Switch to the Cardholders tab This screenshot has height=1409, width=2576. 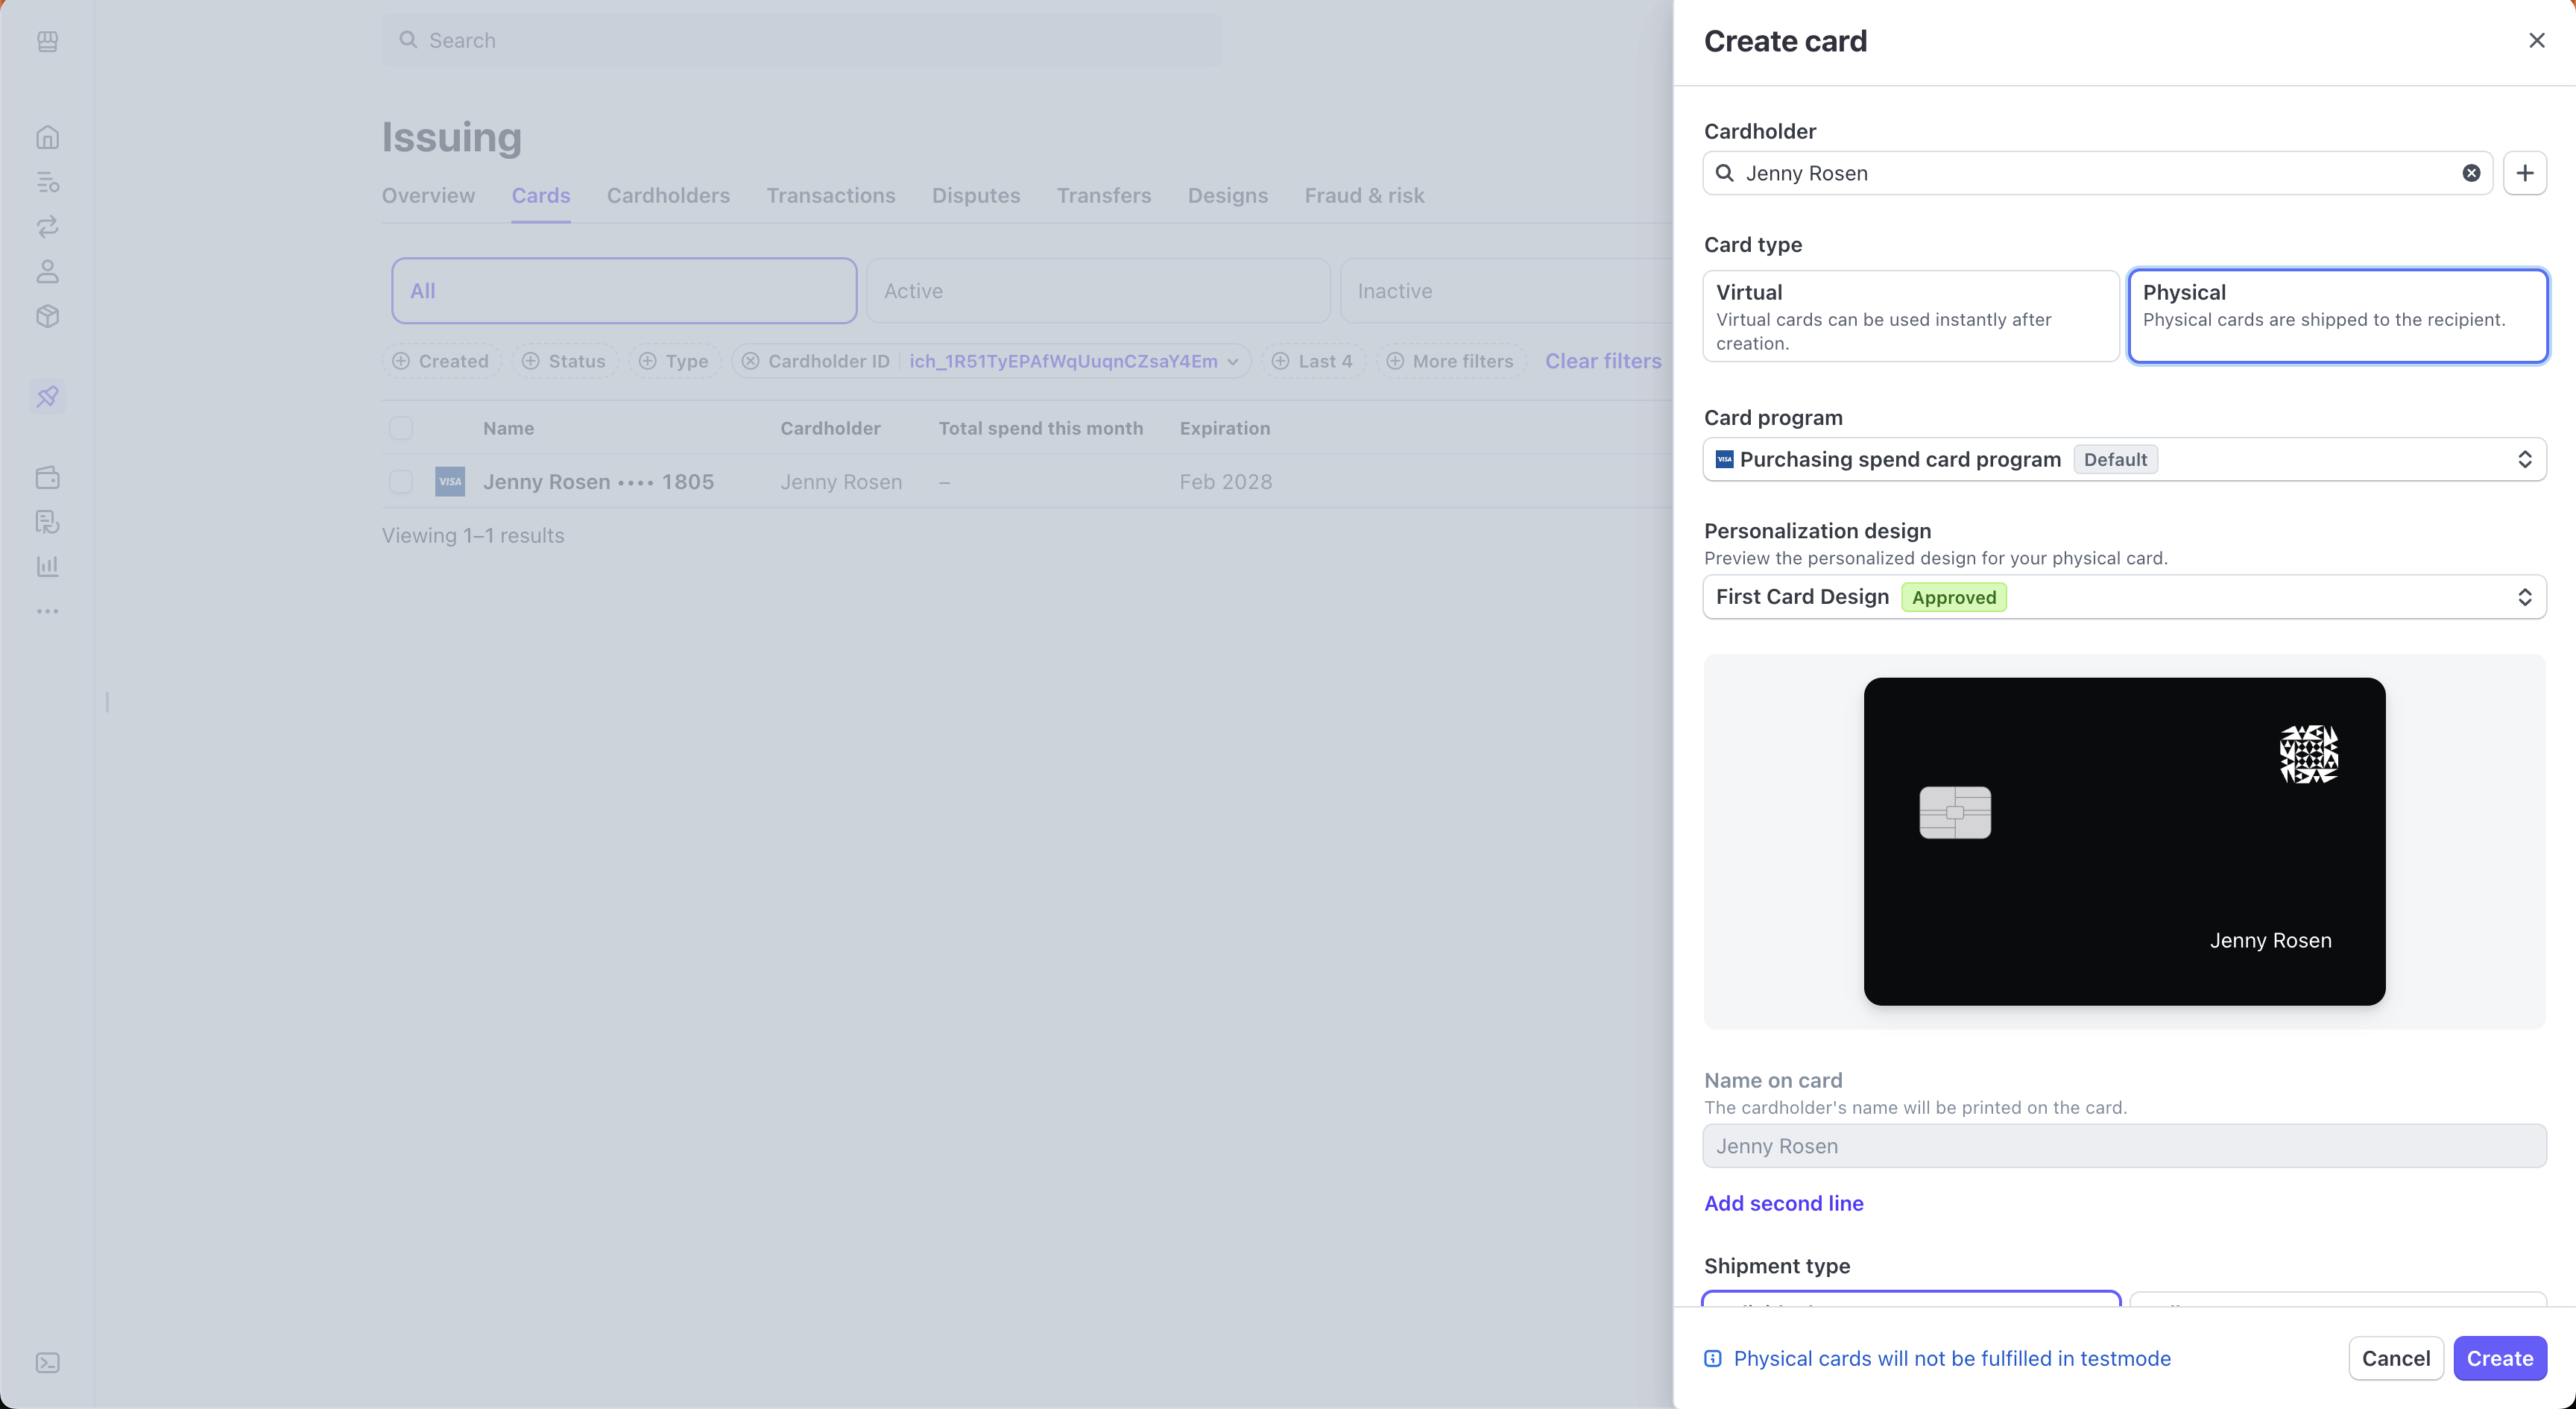(x=668, y=196)
